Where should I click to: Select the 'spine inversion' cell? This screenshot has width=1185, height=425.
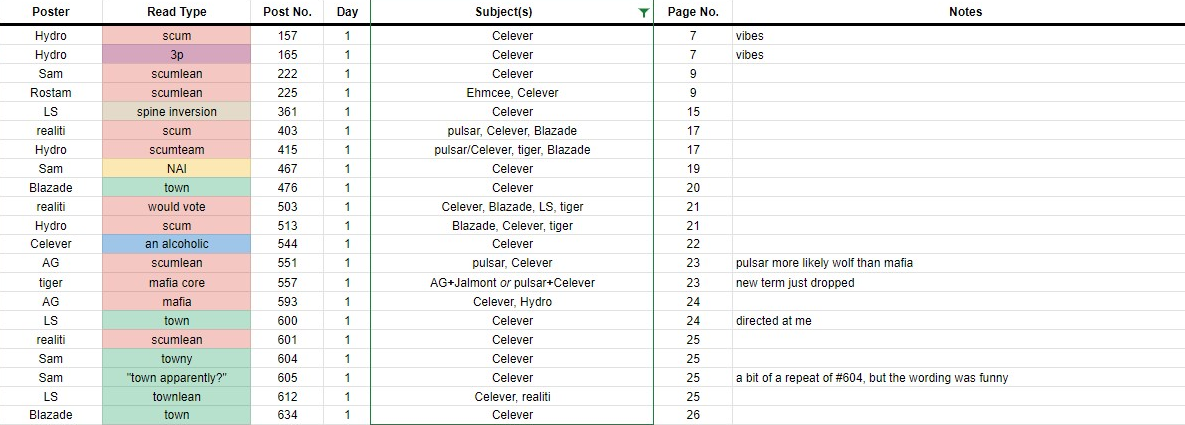point(176,112)
